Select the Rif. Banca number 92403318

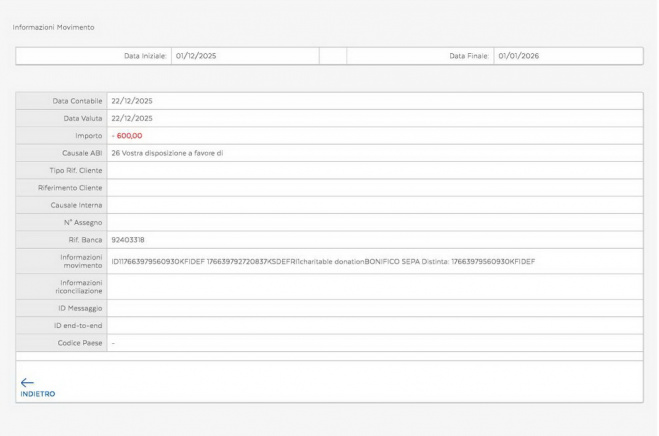[x=128, y=239]
